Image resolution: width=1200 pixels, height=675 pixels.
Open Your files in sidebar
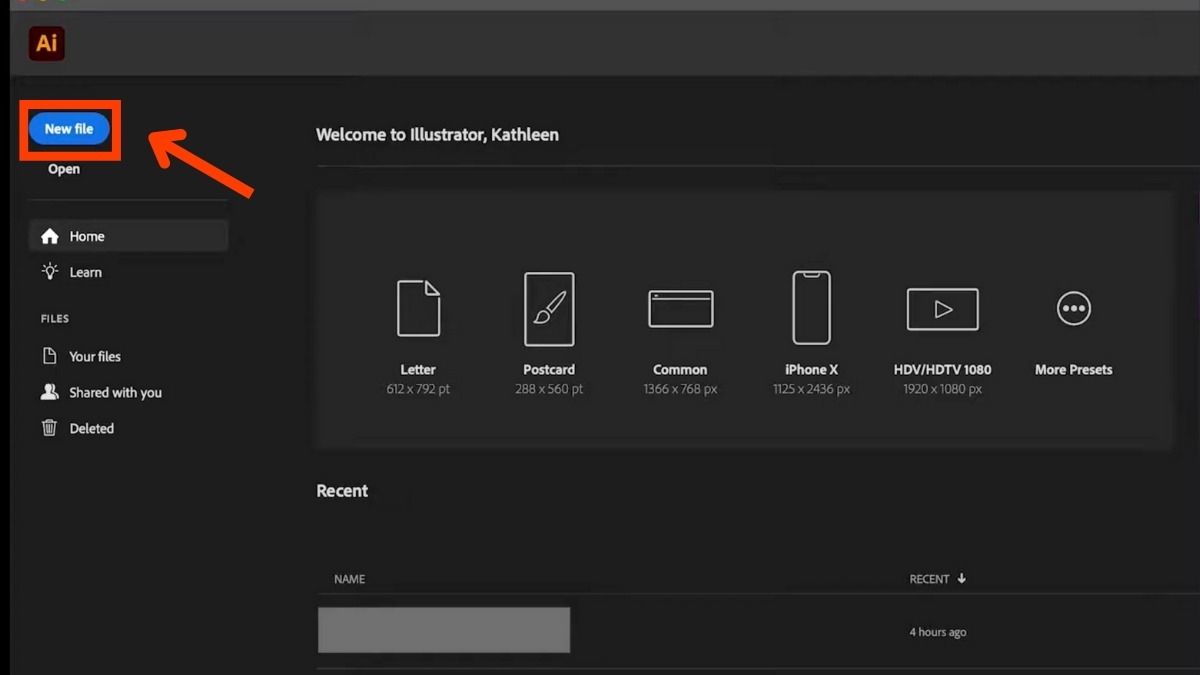tap(95, 356)
